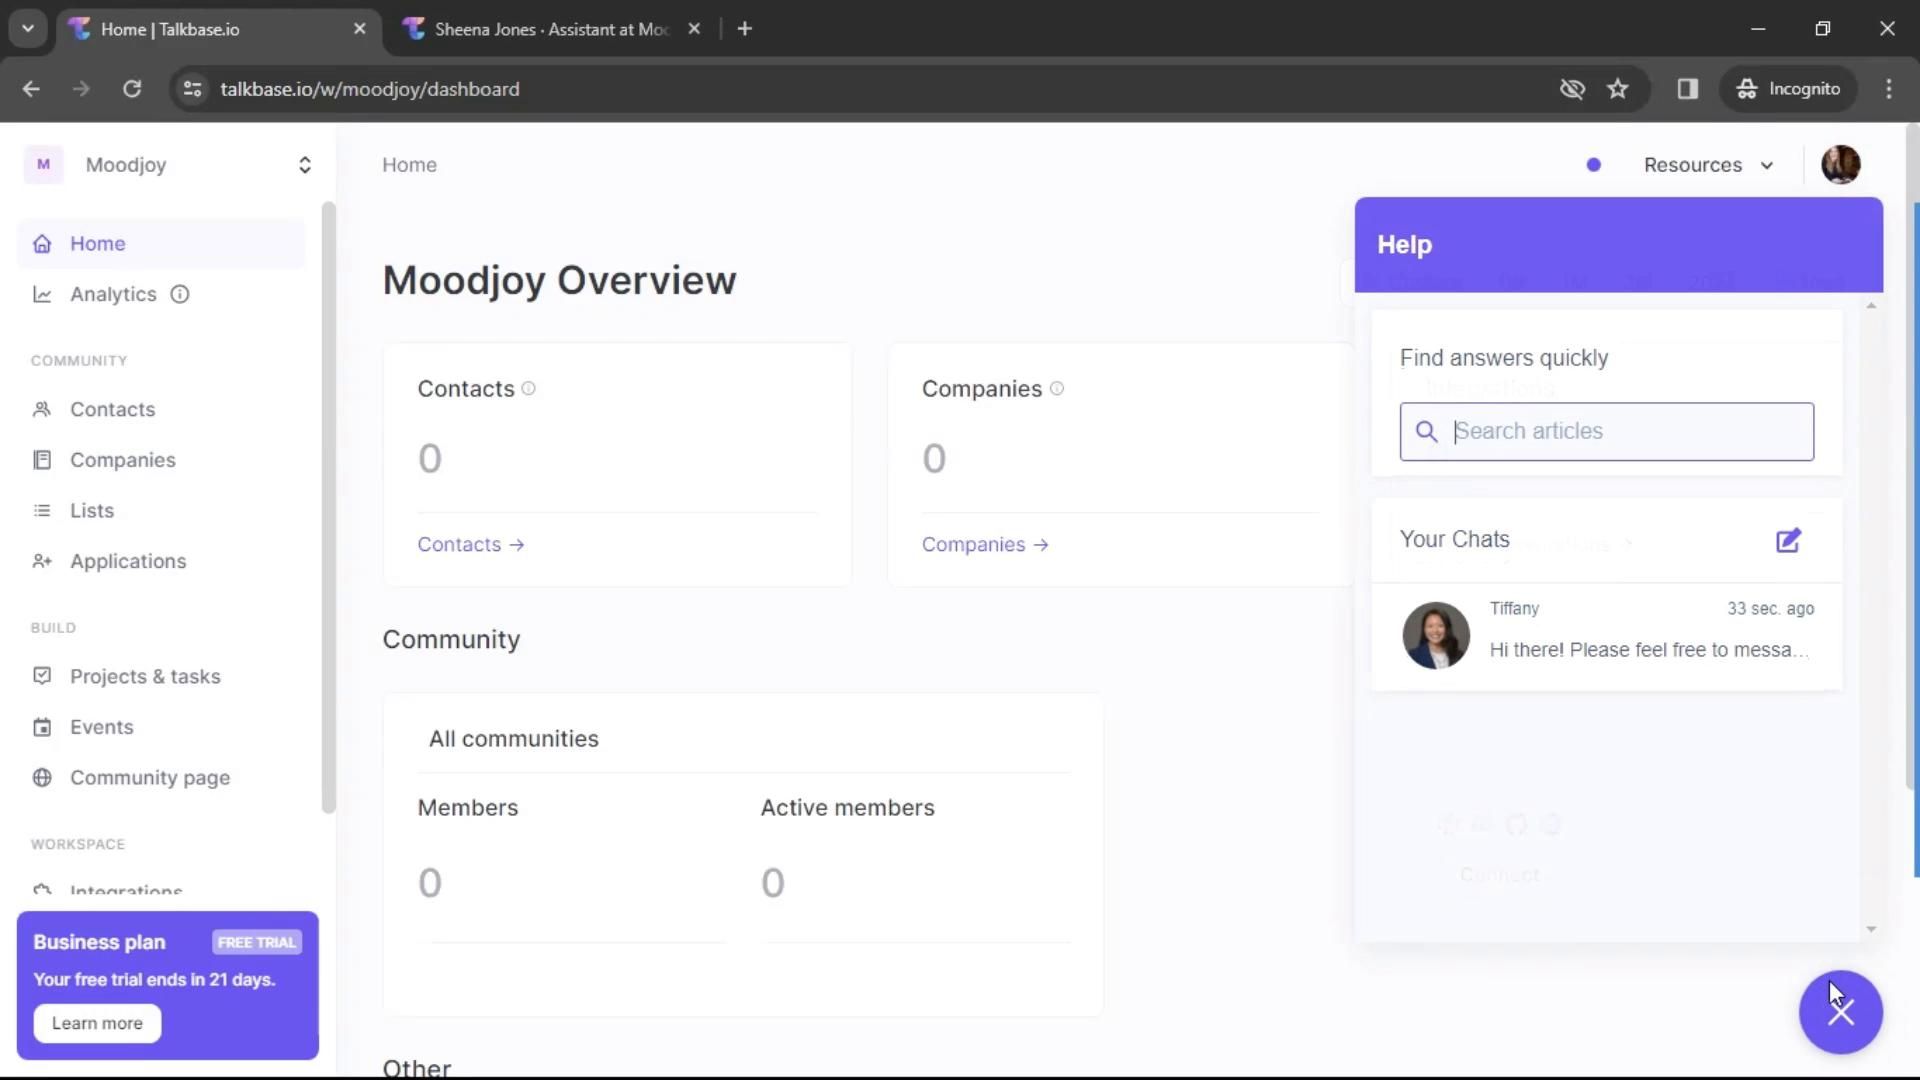Viewport: 1920px width, 1080px height.
Task: Open Companies from the sidebar building icon
Action: (42, 460)
